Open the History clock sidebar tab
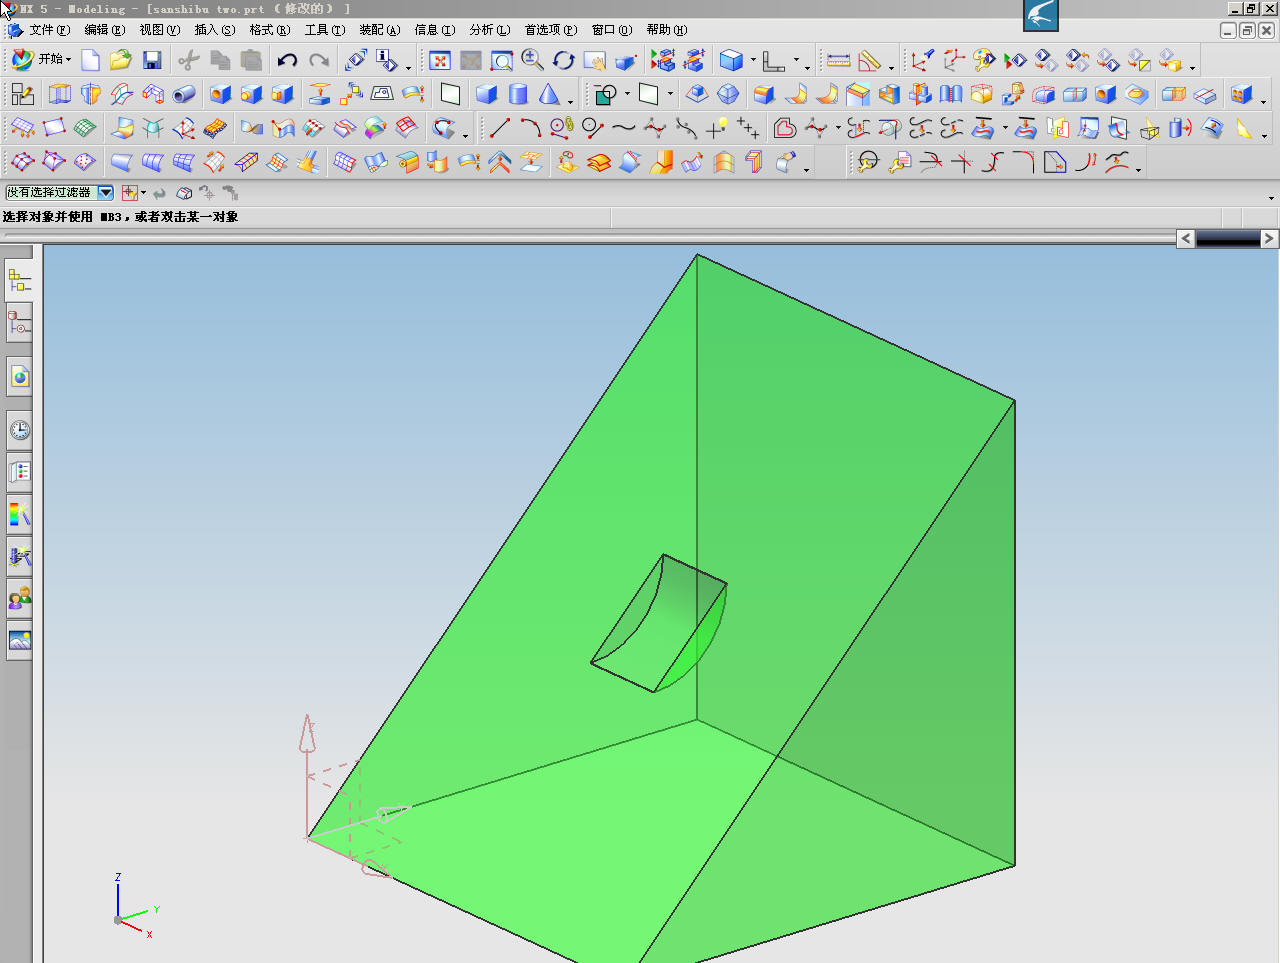The height and width of the screenshot is (963, 1280). point(19,431)
